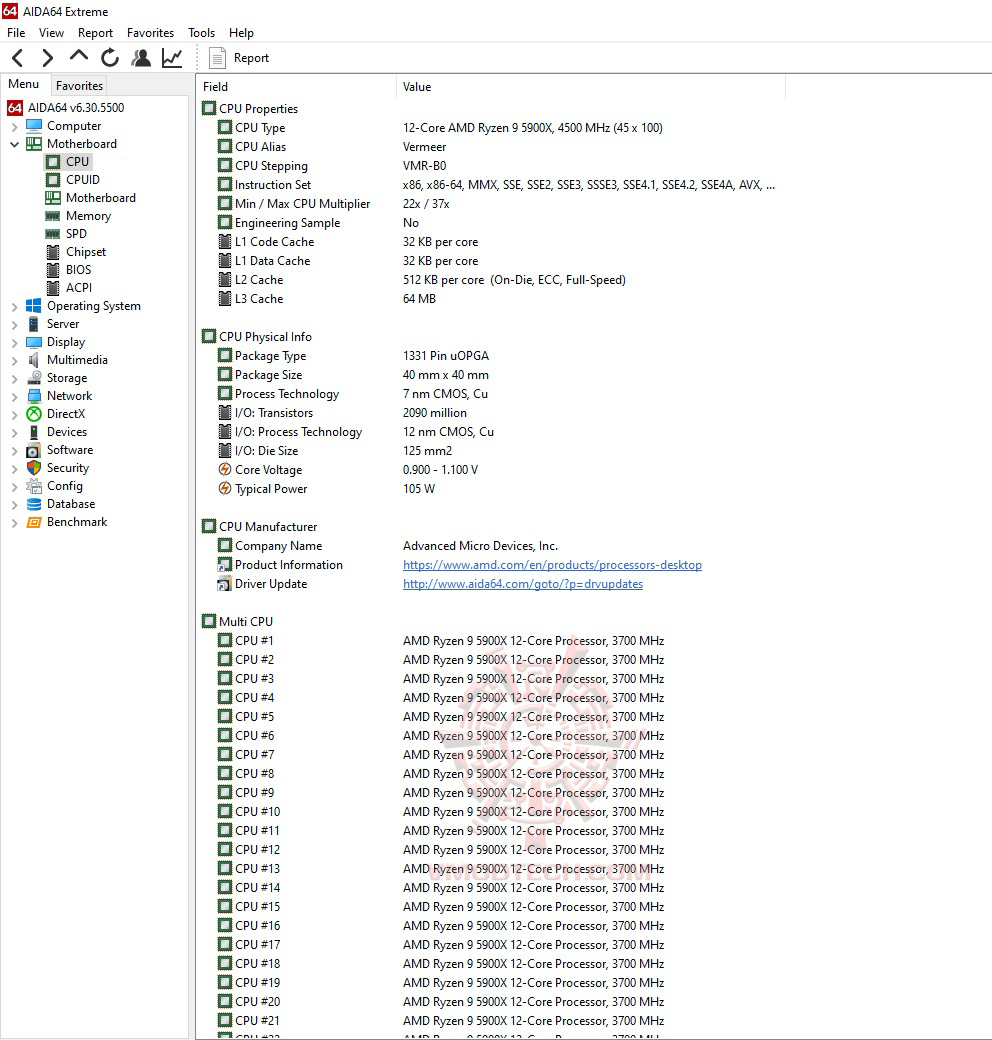Open the Tools menu
Image resolution: width=992 pixels, height=1040 pixels.
(202, 32)
